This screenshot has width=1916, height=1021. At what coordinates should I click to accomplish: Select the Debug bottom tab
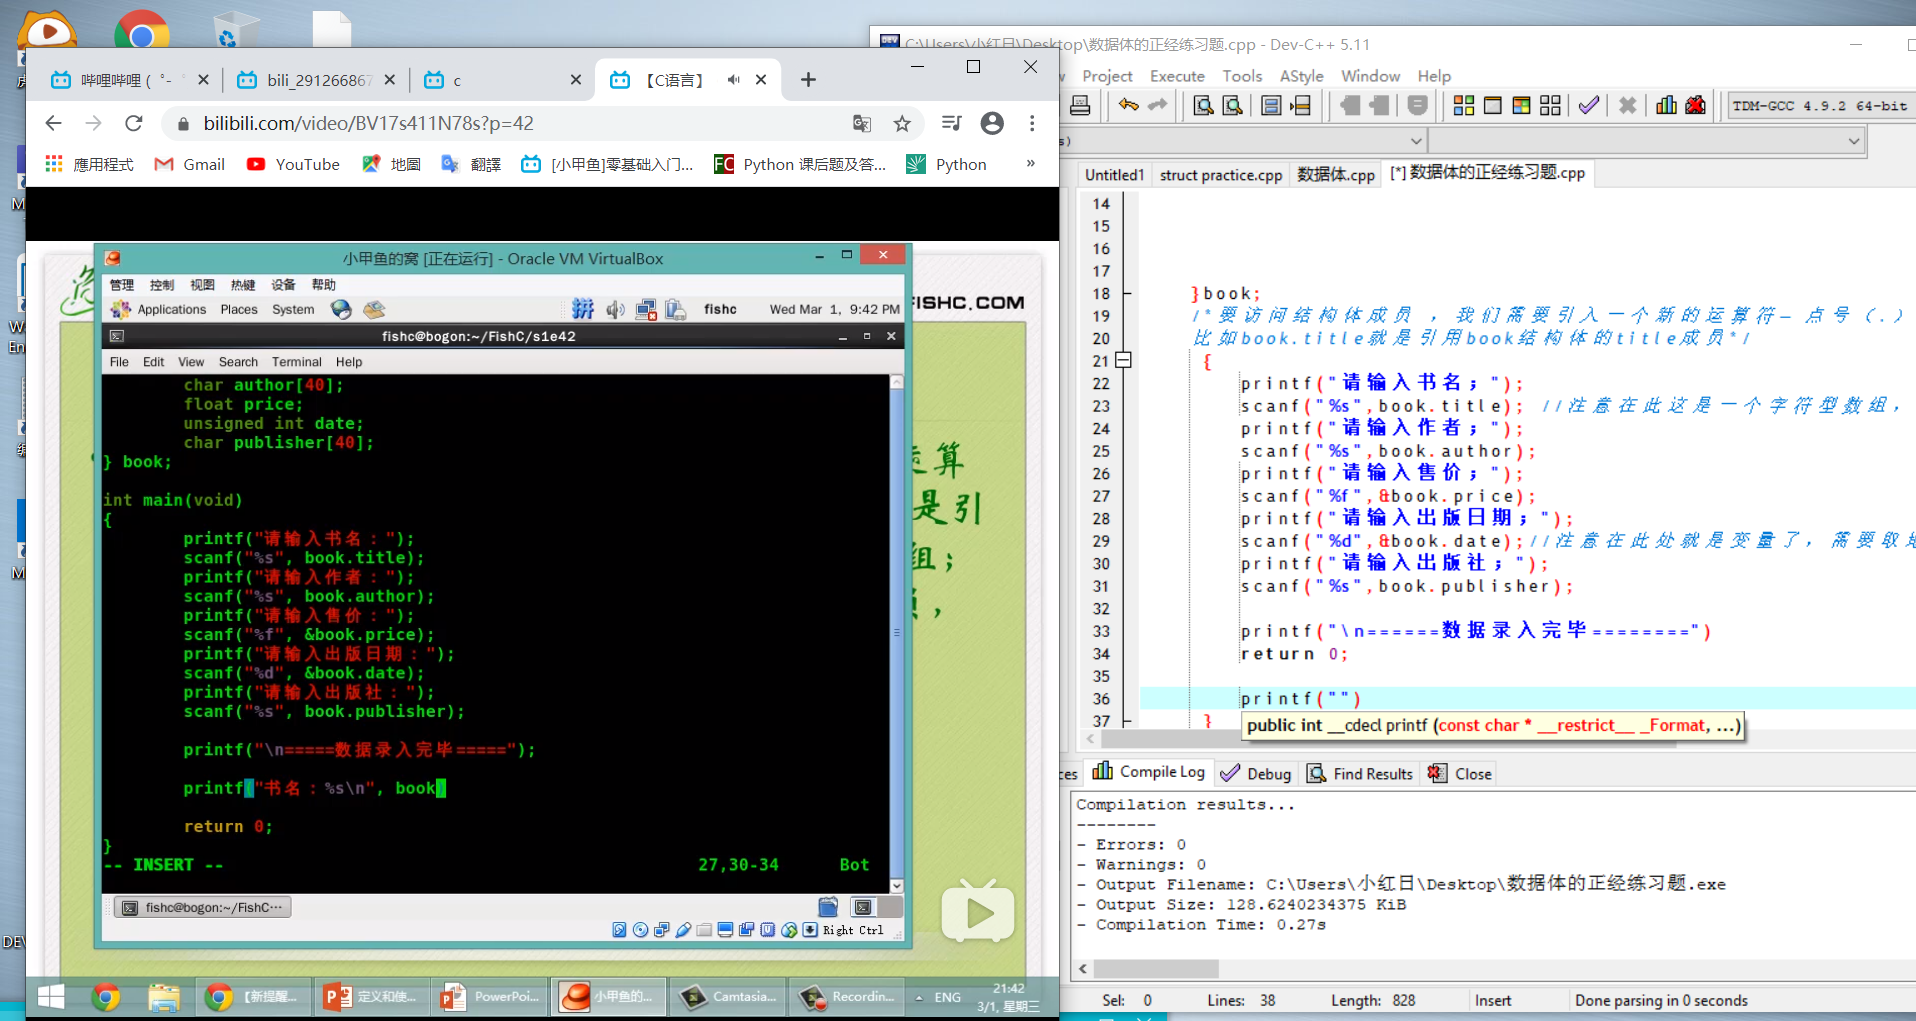[x=1256, y=773]
